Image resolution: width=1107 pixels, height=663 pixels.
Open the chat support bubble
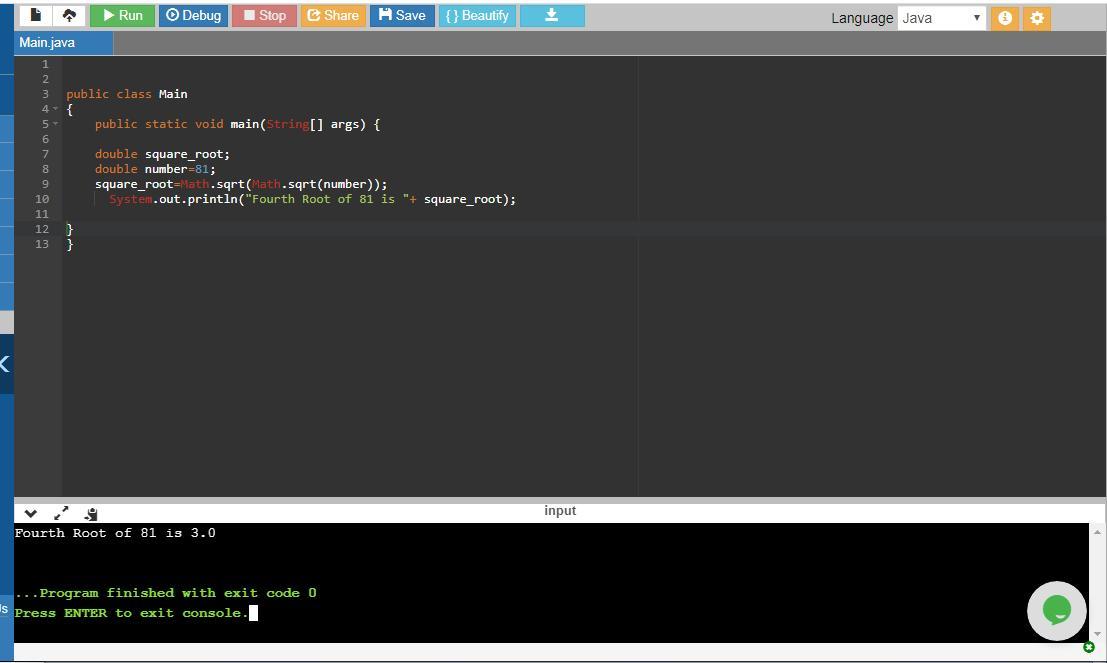click(1056, 610)
